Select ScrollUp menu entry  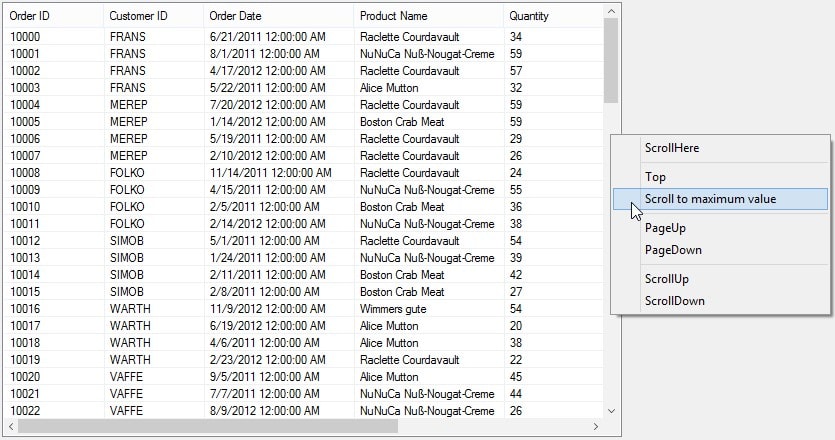pyautogui.click(x=721, y=279)
